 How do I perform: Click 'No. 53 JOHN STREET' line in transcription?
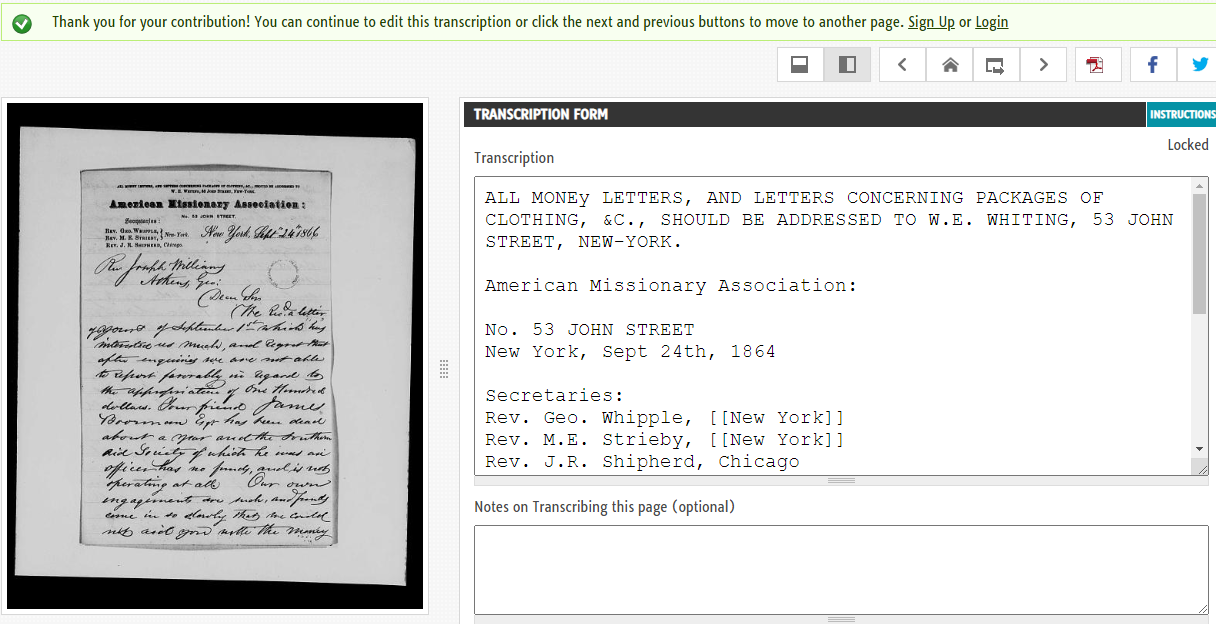(x=589, y=330)
